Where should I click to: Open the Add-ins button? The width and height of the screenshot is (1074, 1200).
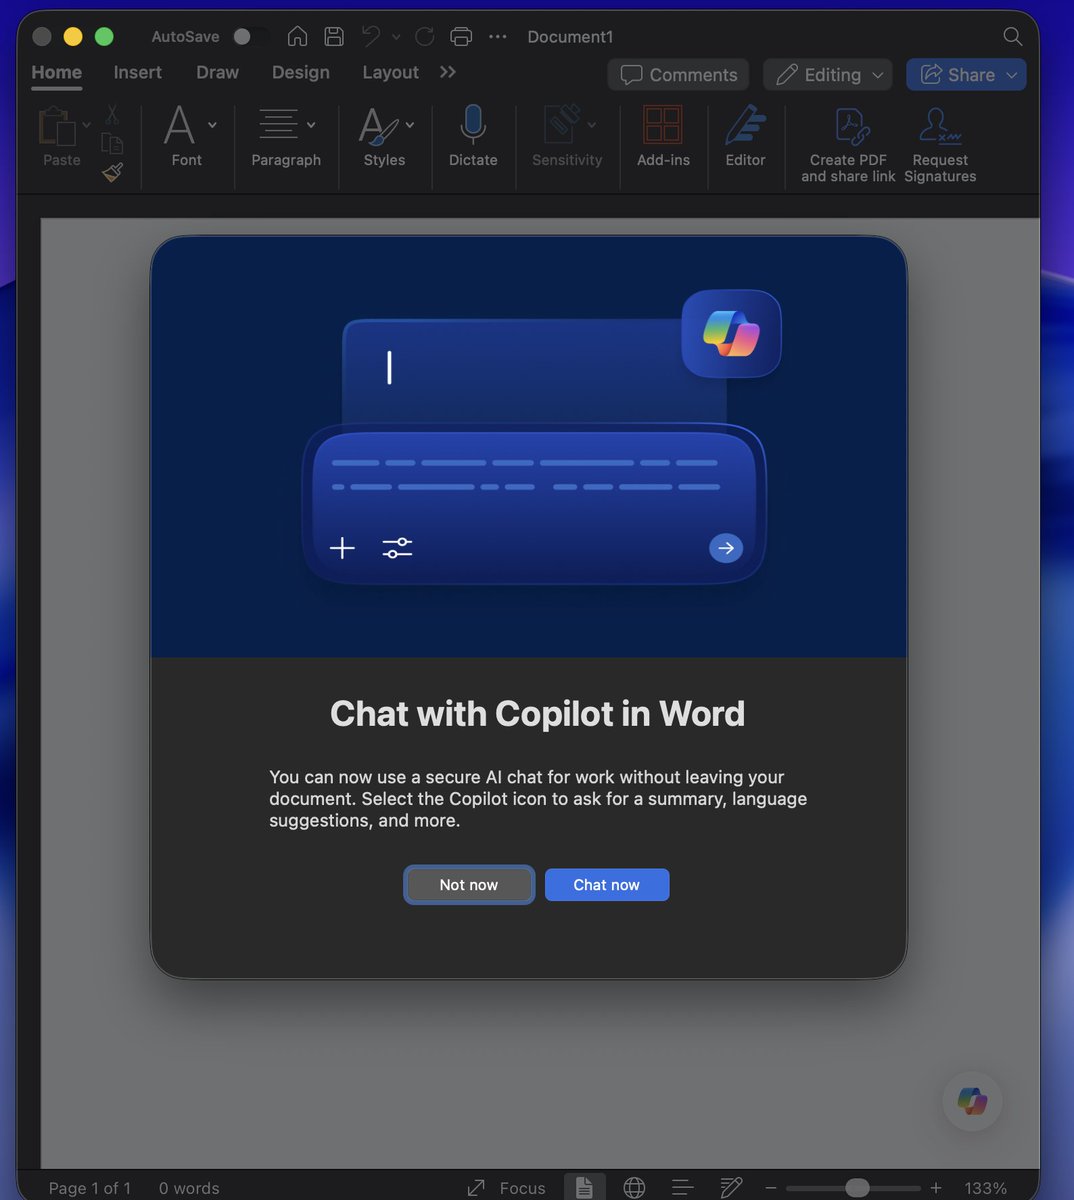tap(663, 136)
